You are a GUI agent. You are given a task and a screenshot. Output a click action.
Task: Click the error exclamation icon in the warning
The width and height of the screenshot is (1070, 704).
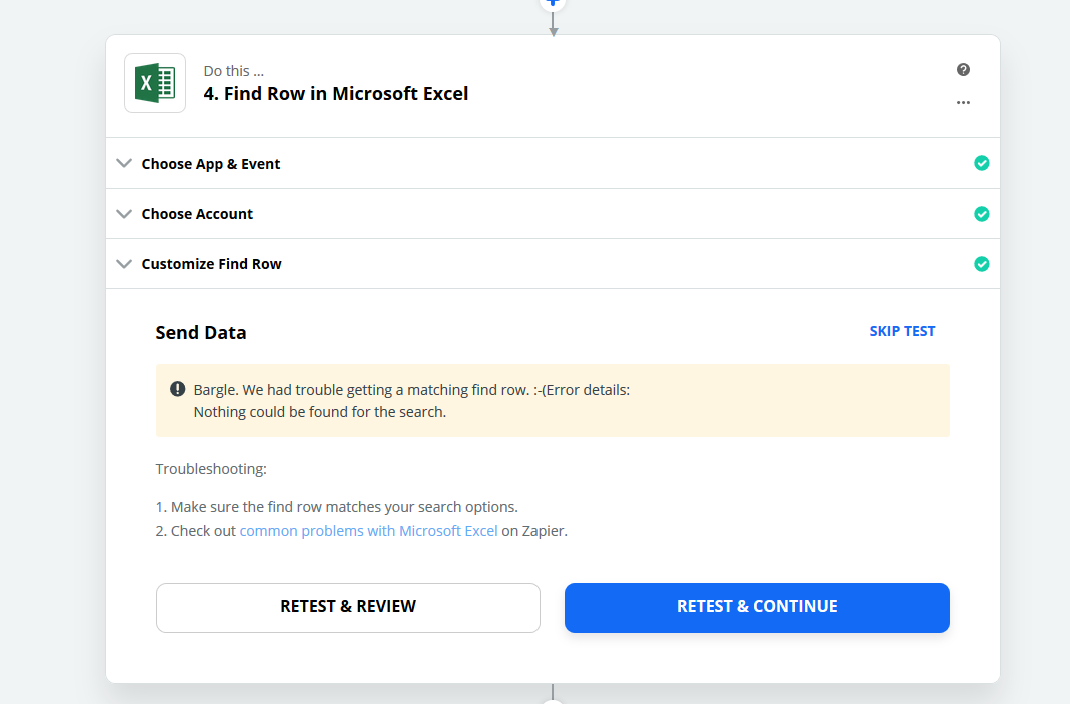(x=177, y=389)
